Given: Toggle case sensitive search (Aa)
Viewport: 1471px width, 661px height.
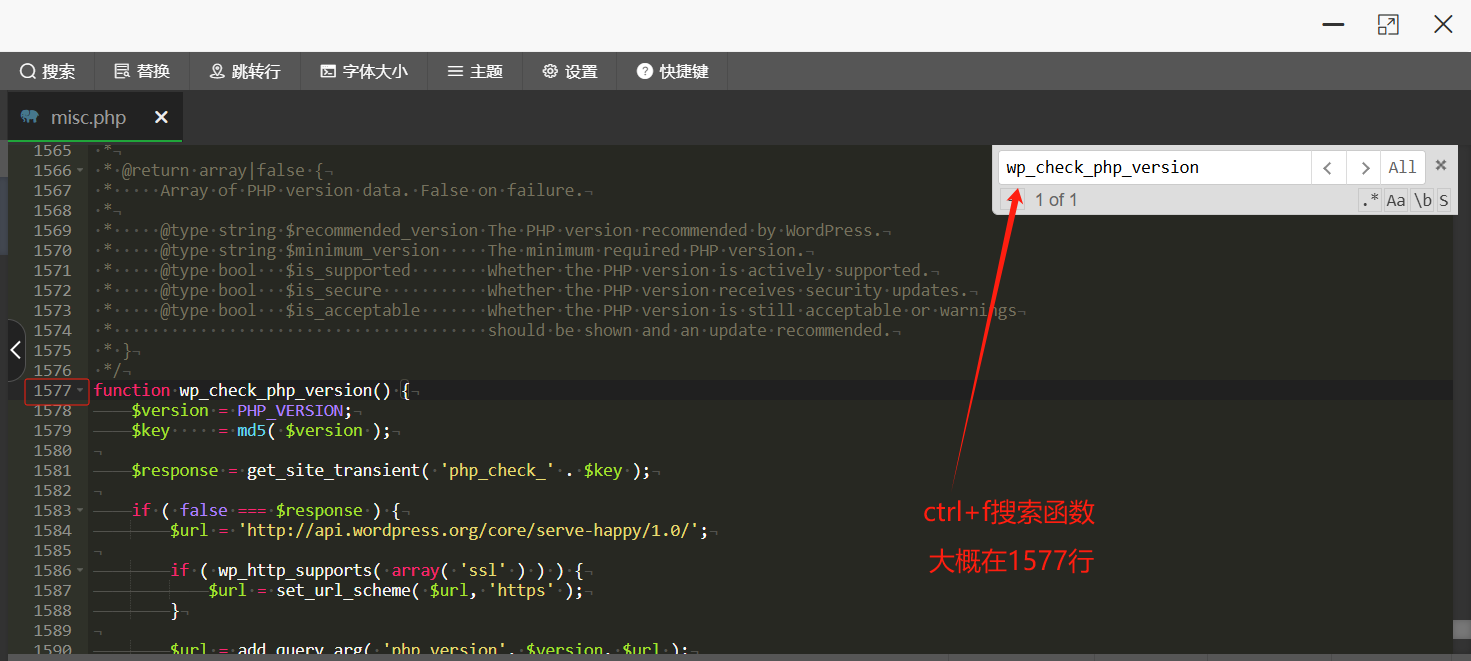Looking at the screenshot, I should (1396, 200).
